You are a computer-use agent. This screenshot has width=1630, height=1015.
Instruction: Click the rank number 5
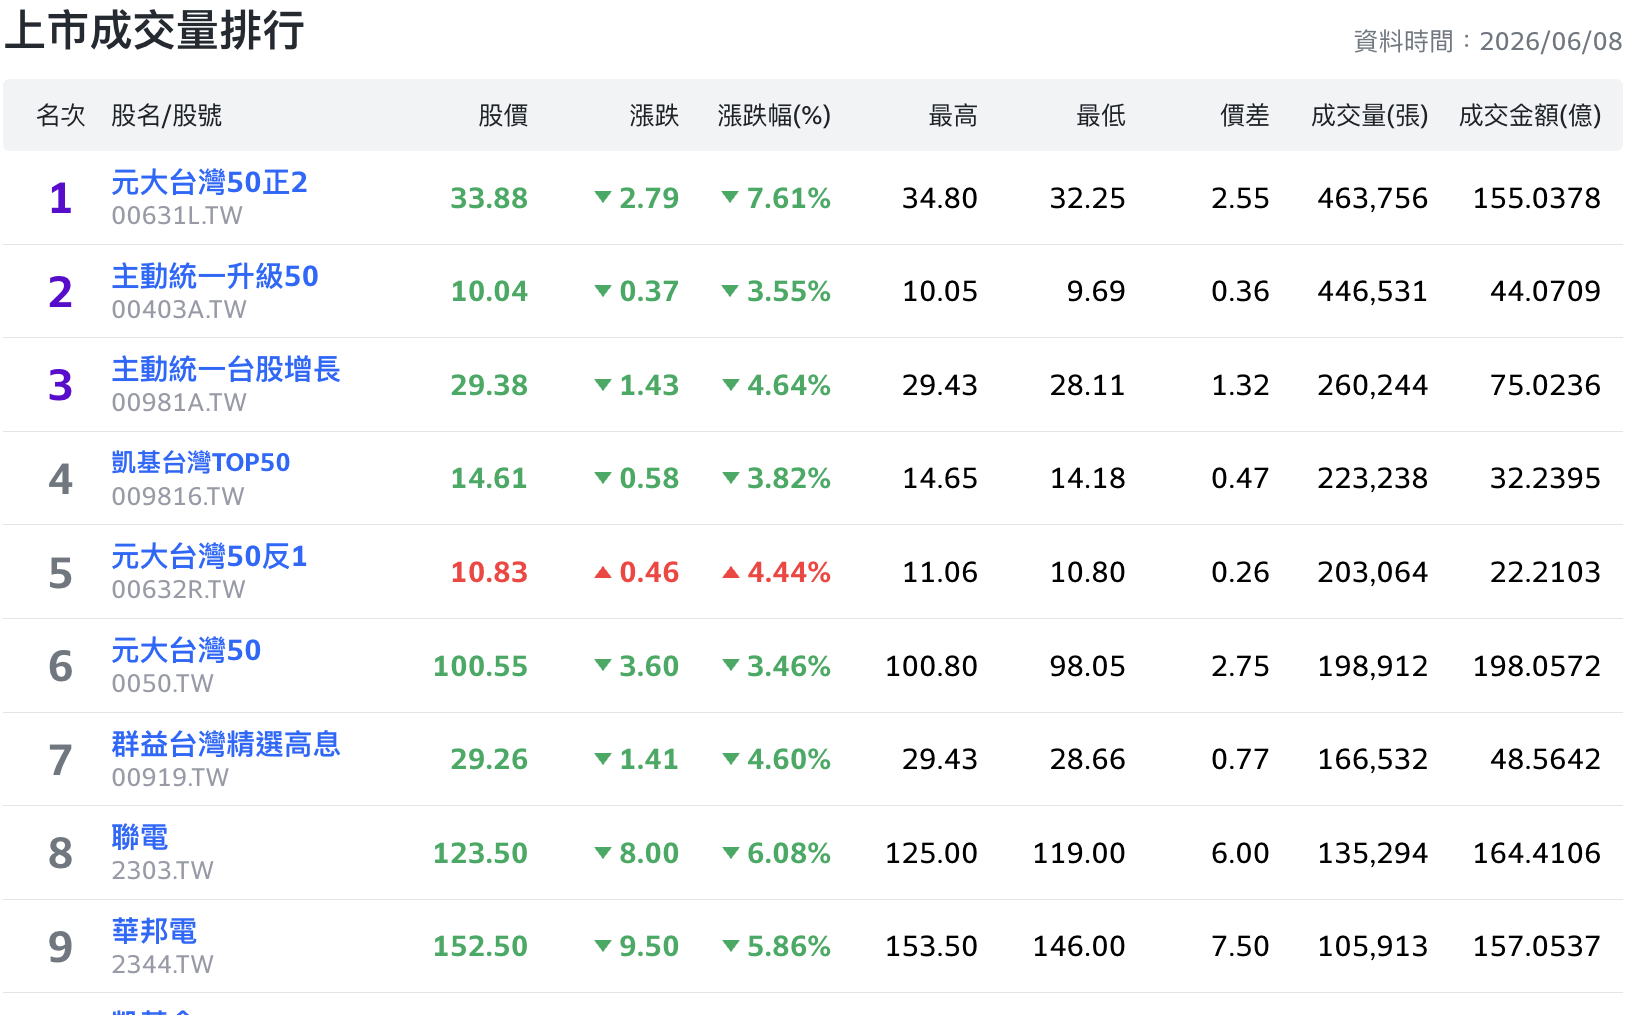click(x=61, y=573)
